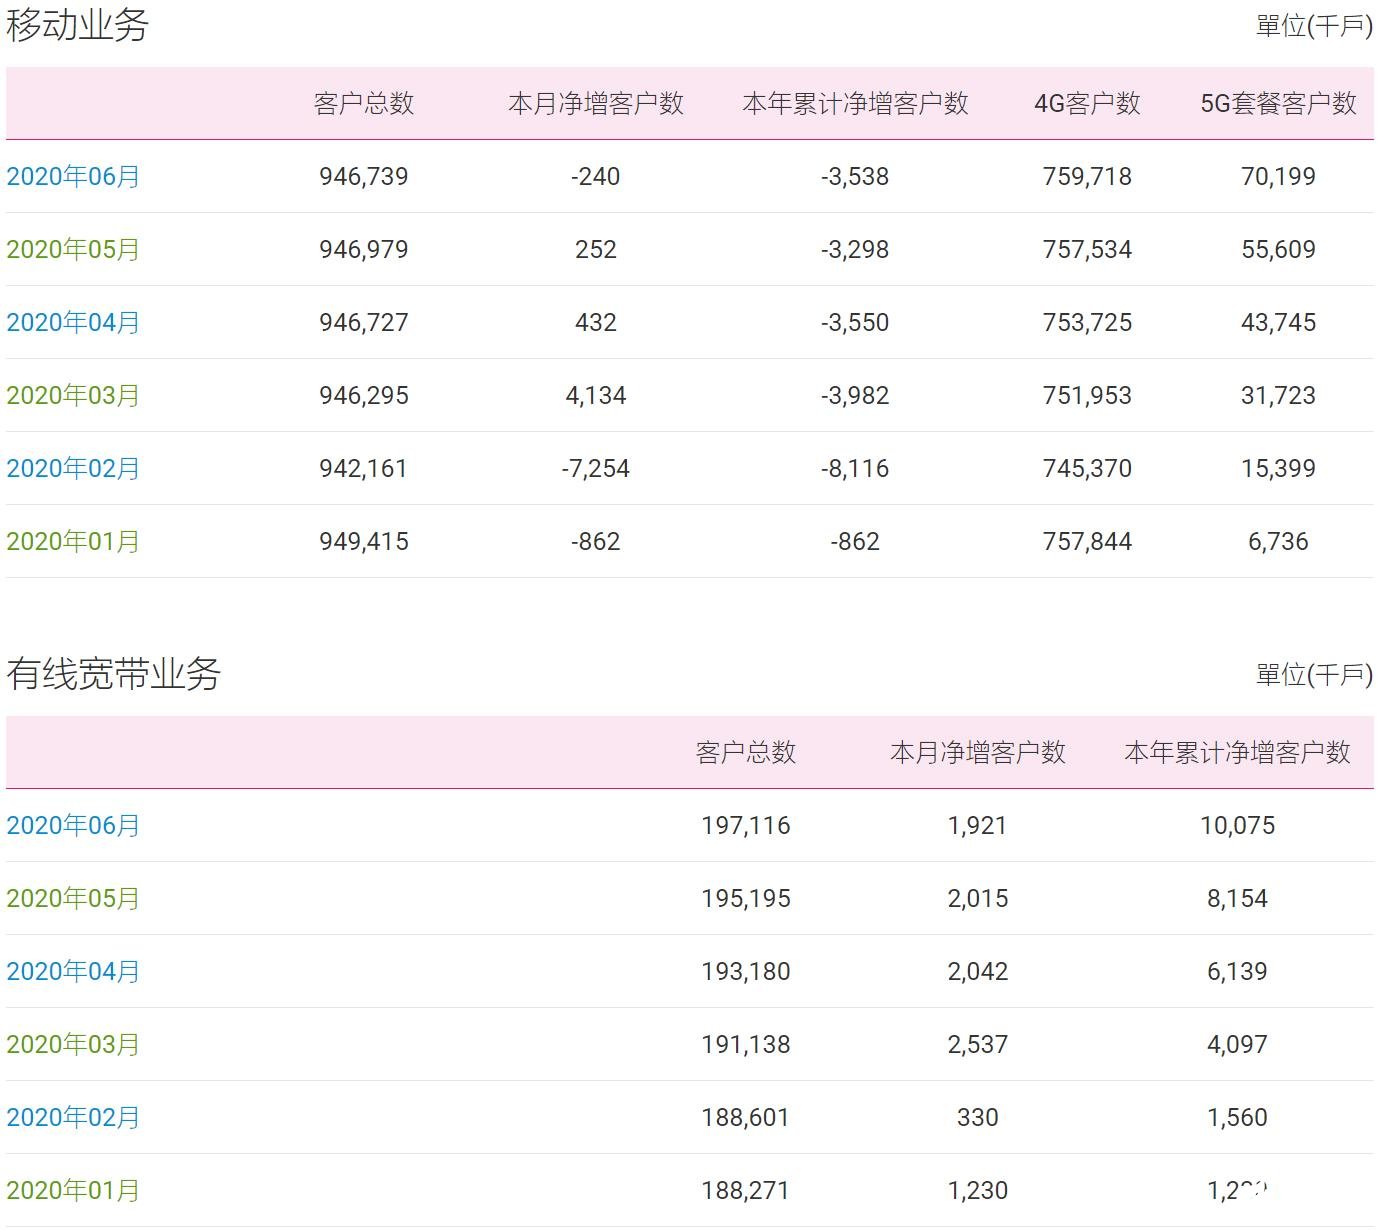Click the 2020年04月 mobile business row link

tap(73, 322)
